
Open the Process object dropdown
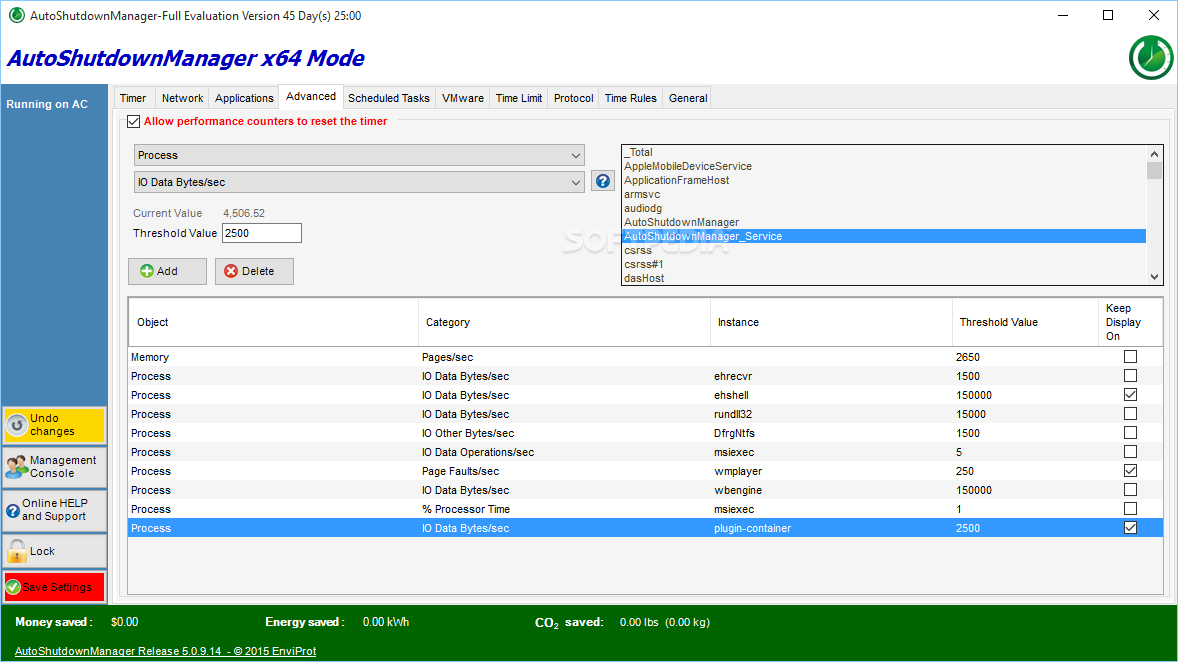359,156
